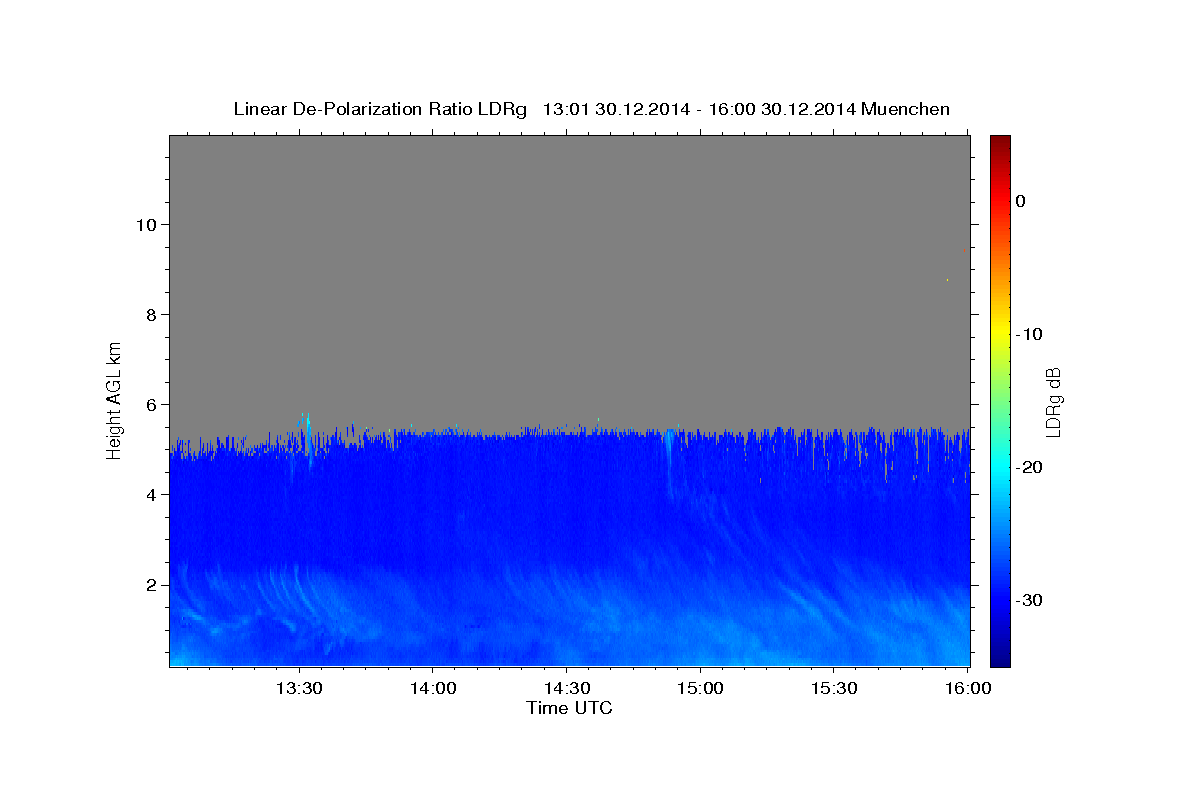Click the "Height AGL km" axis label
The height and width of the screenshot is (800, 1200).
click(x=114, y=400)
